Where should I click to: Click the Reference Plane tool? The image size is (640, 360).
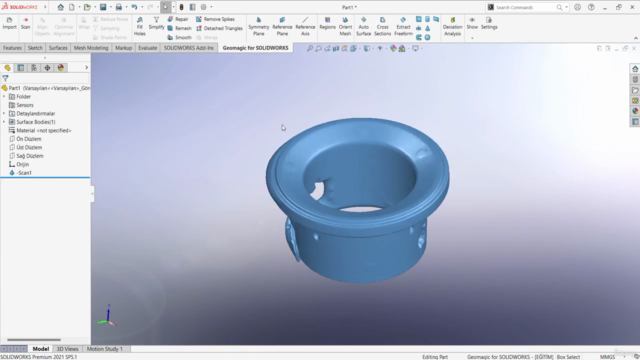282,27
